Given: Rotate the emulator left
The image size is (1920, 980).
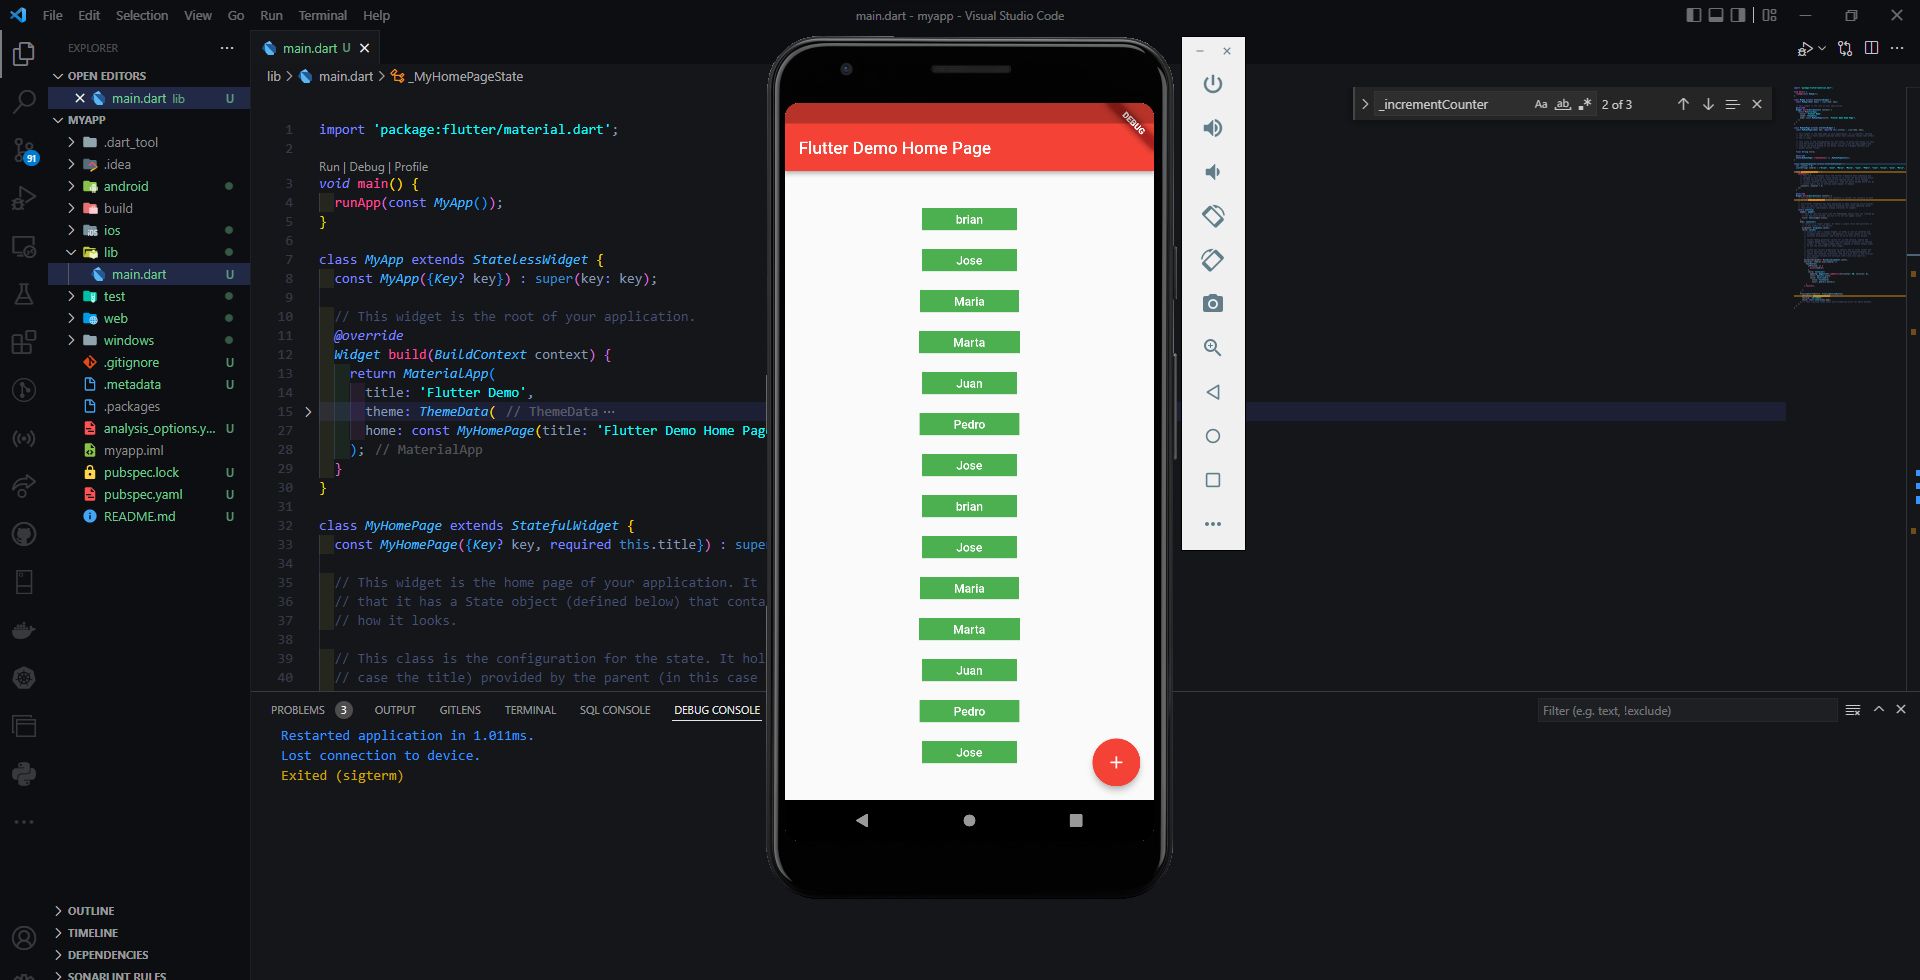Looking at the screenshot, I should click(1213, 216).
